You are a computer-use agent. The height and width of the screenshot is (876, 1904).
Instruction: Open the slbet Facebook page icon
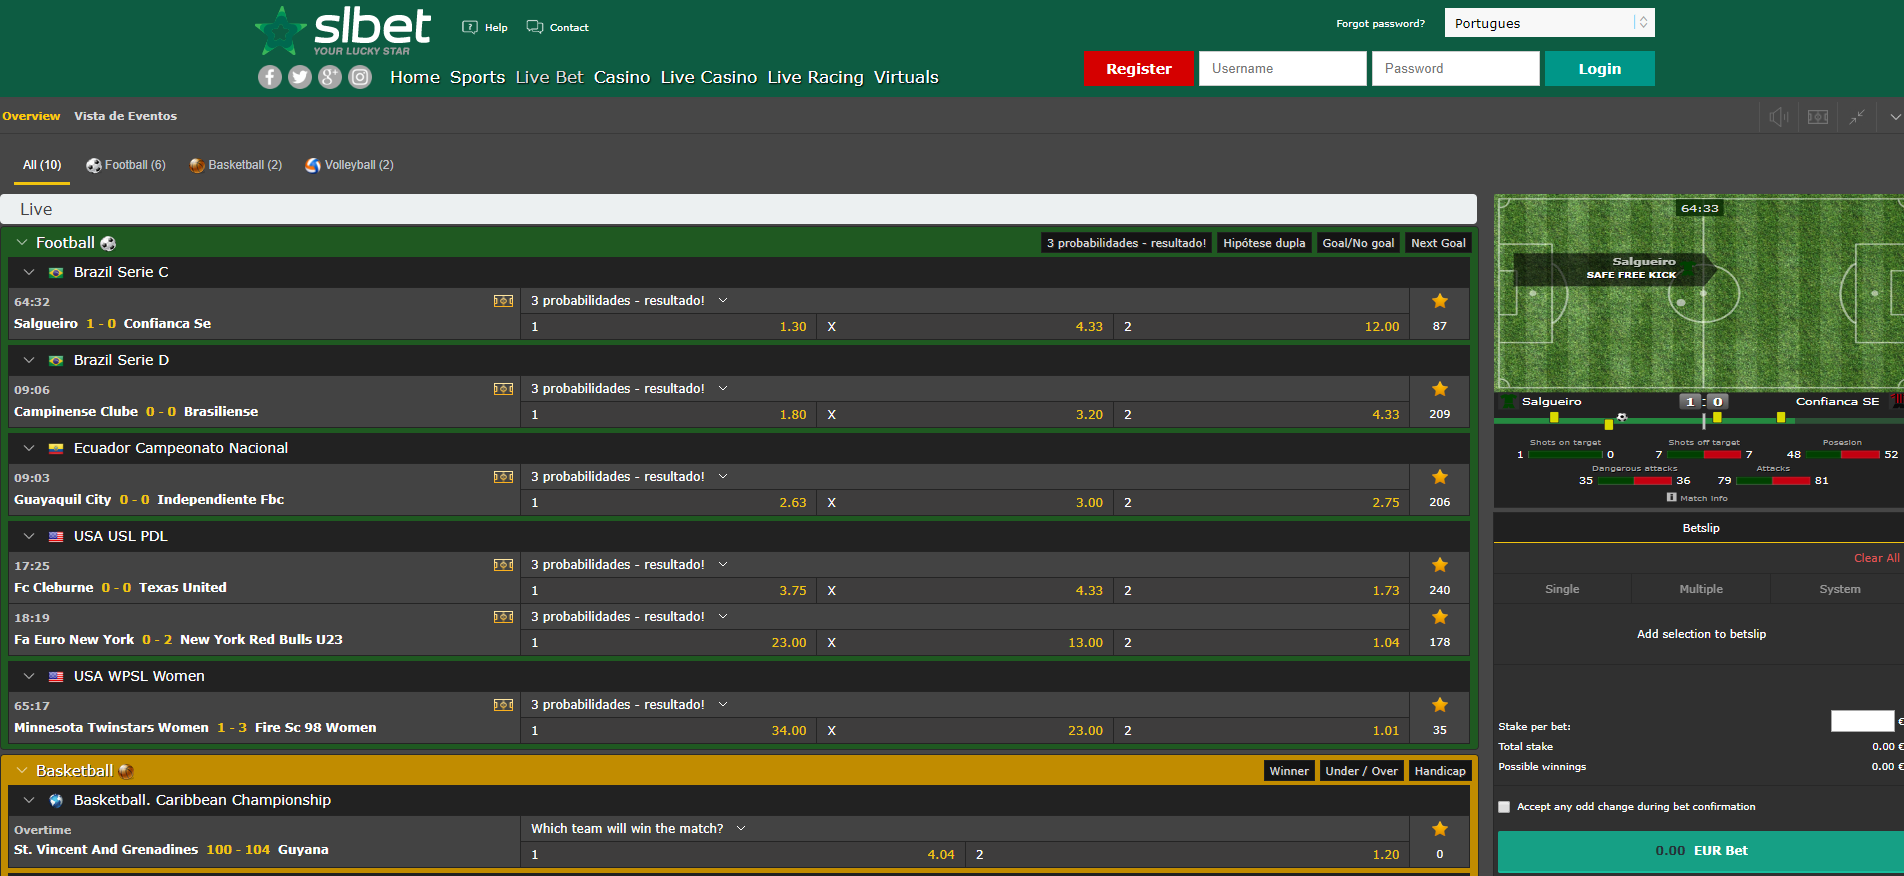click(270, 77)
